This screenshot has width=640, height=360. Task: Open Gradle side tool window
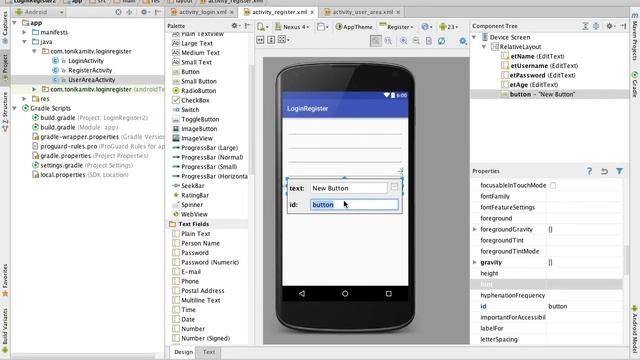tap(635, 84)
